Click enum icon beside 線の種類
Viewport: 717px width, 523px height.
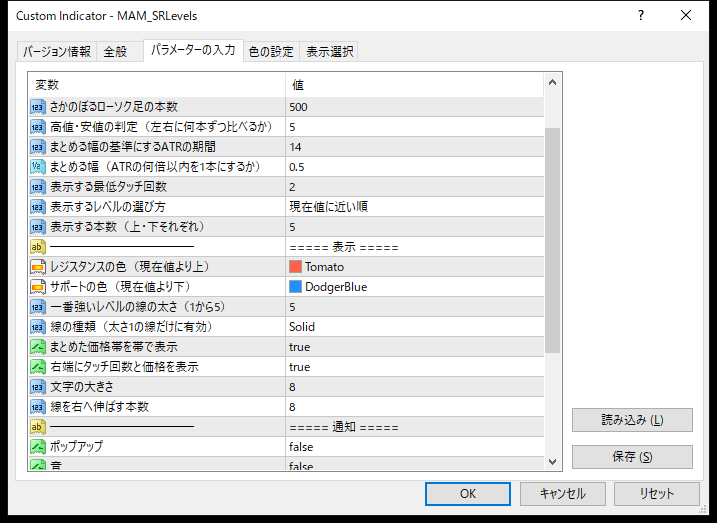(x=38, y=327)
